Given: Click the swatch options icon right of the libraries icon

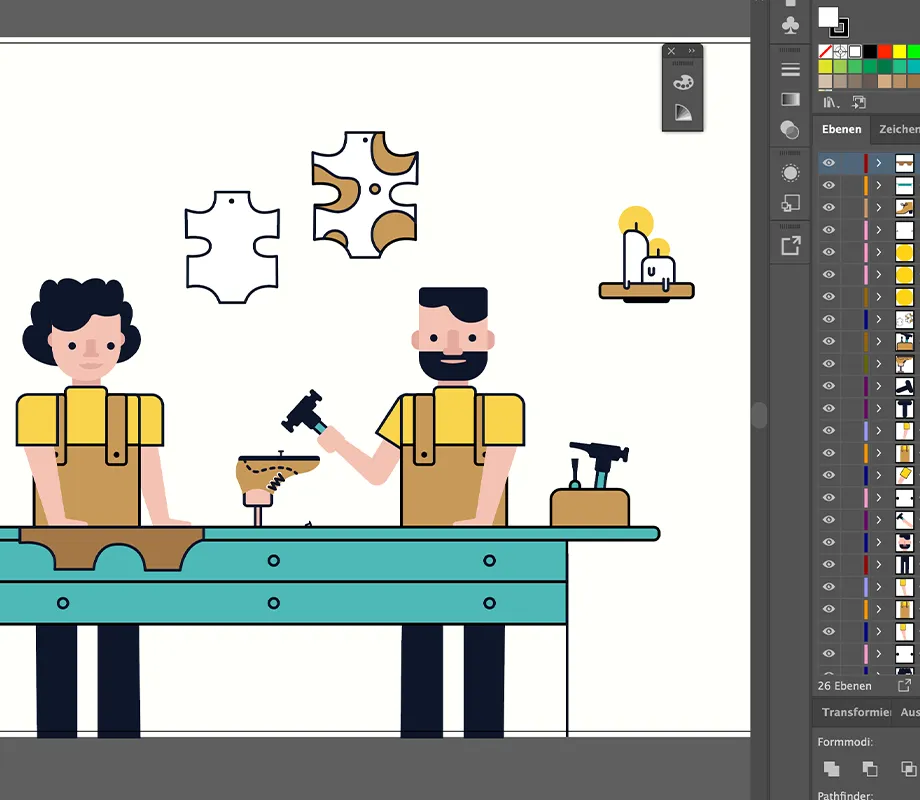Looking at the screenshot, I should tap(859, 101).
